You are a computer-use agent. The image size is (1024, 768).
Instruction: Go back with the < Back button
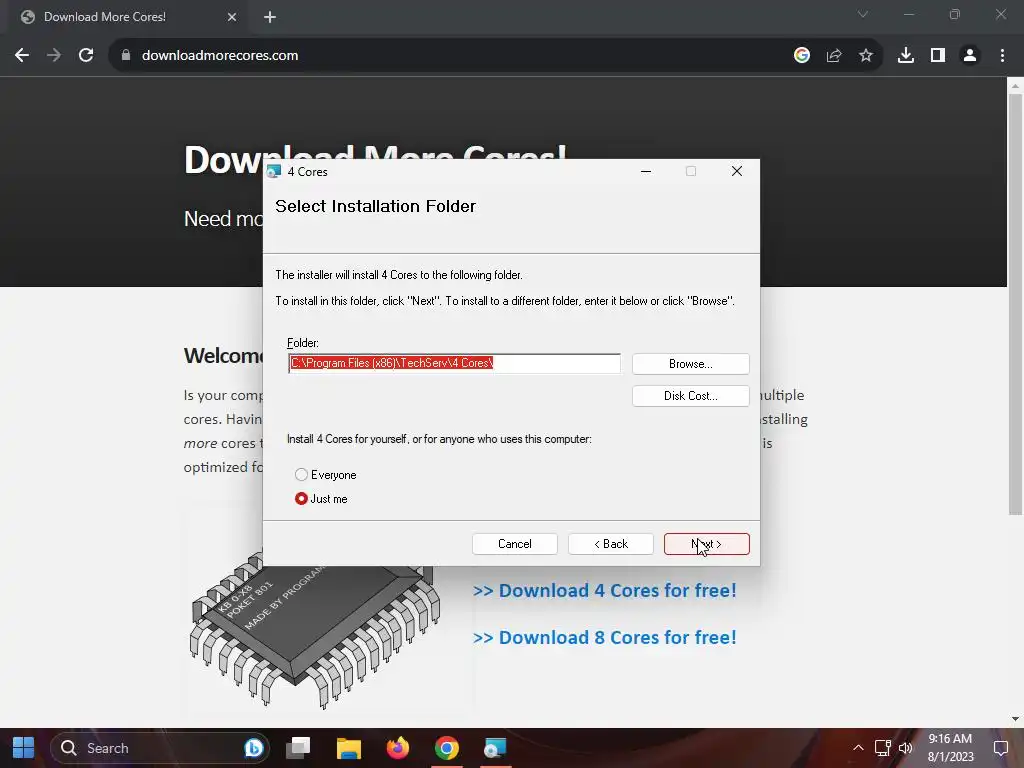pos(611,544)
